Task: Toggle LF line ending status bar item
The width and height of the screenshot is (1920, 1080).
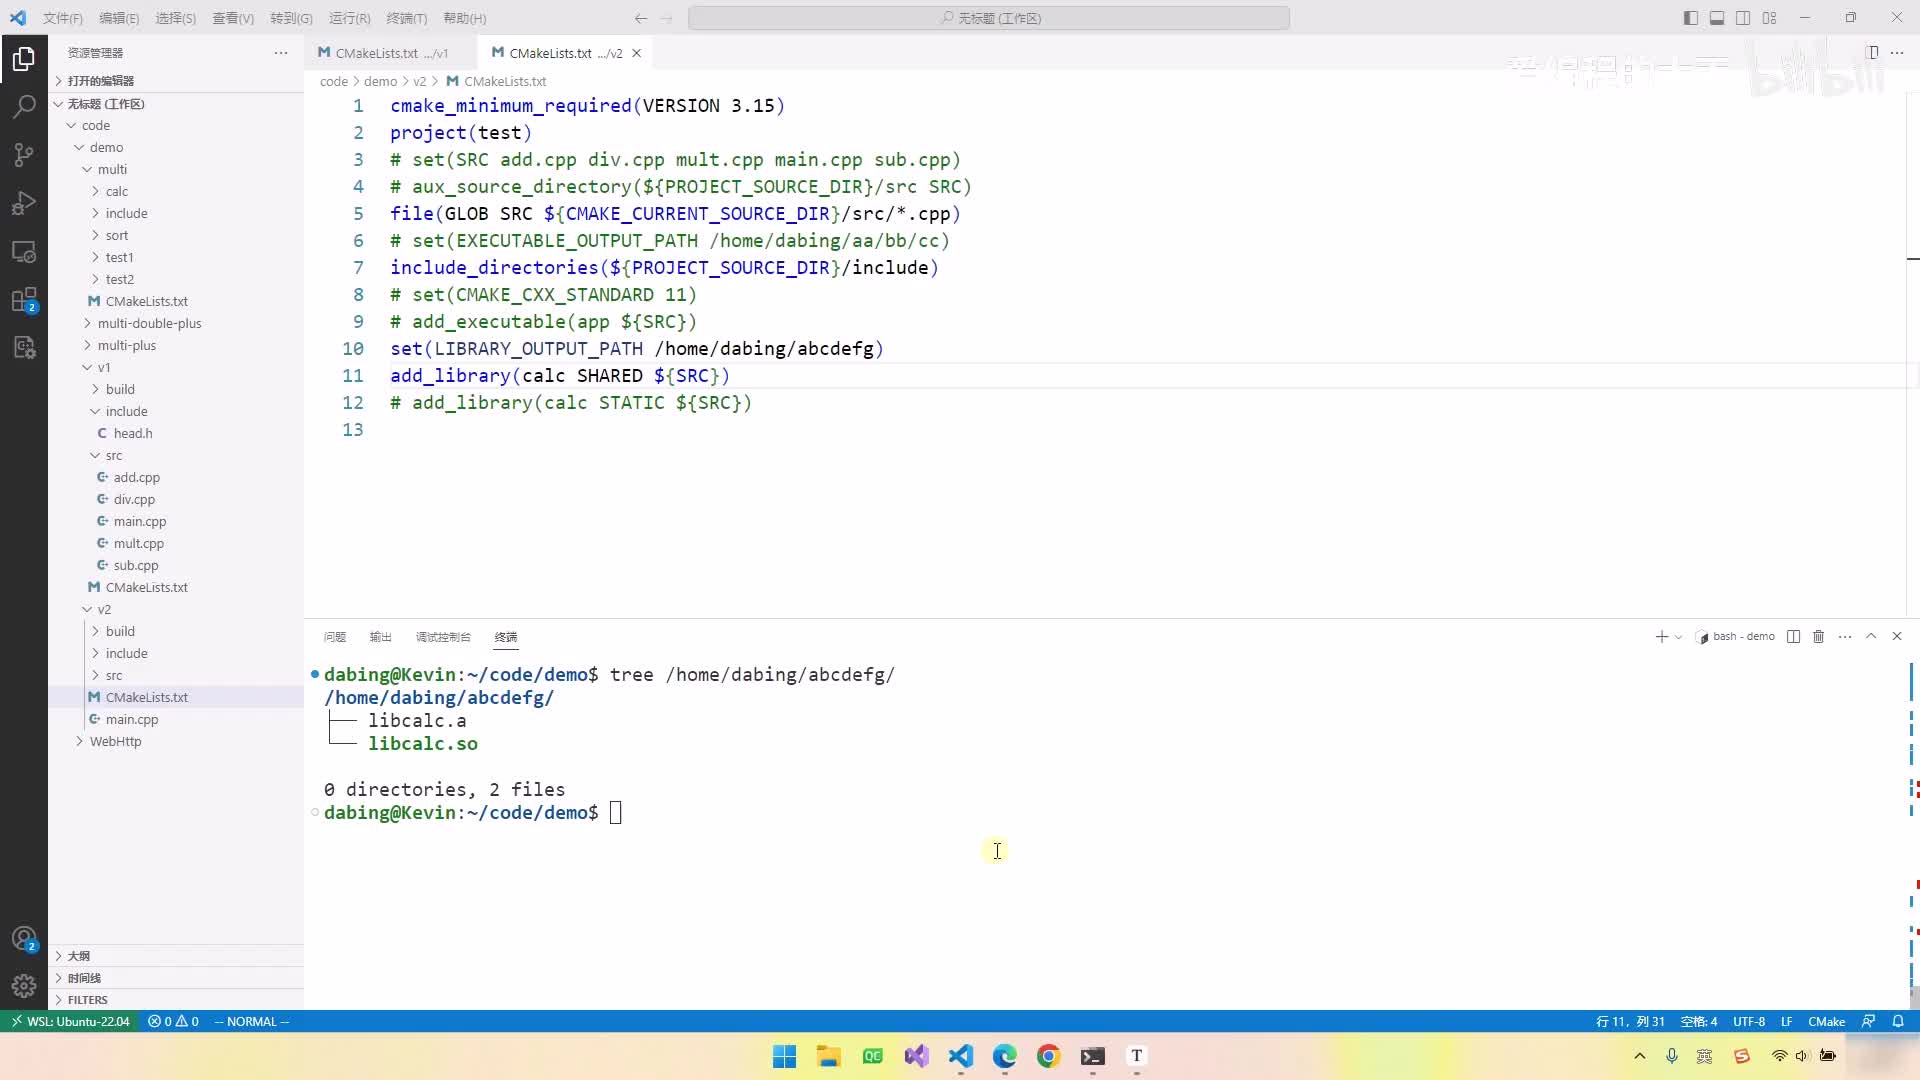Action: [x=1789, y=1022]
